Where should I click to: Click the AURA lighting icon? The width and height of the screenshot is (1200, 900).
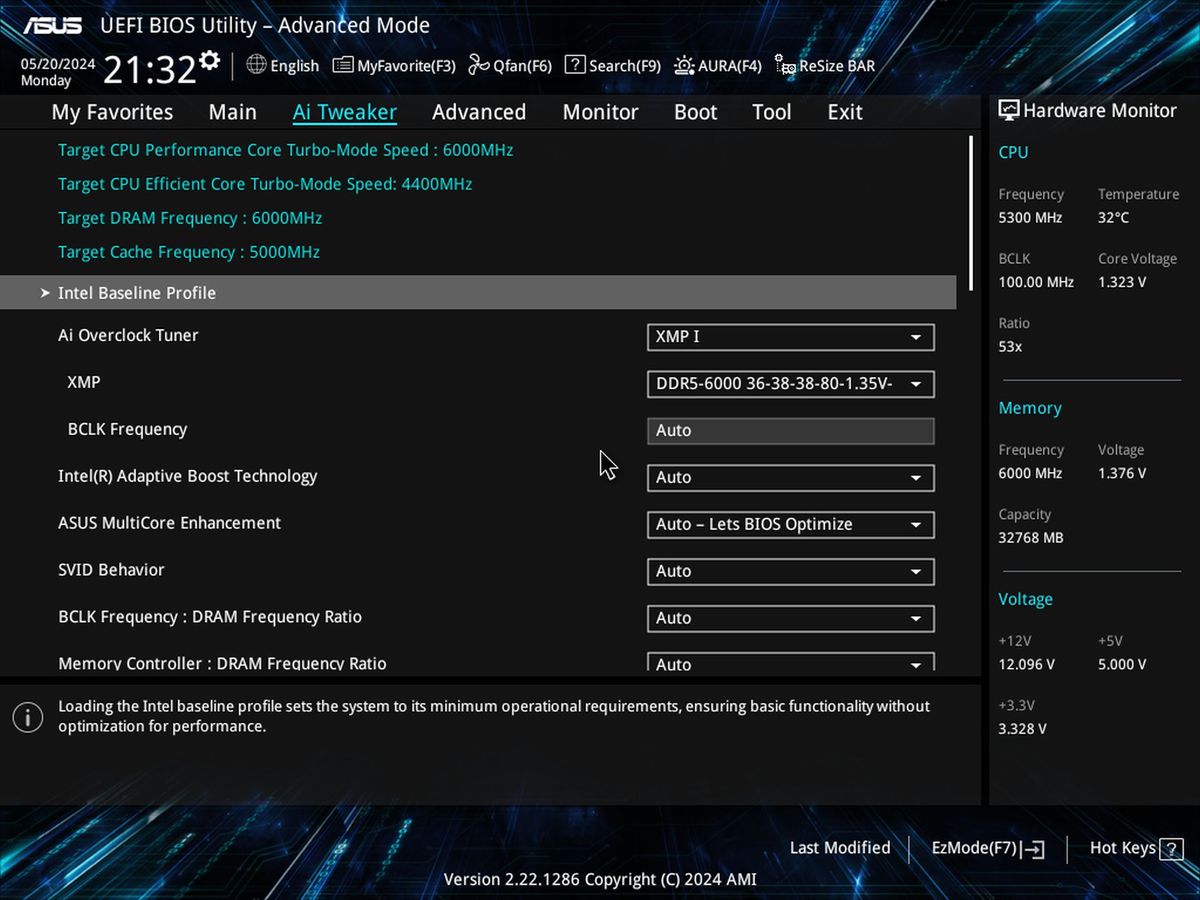pyautogui.click(x=684, y=65)
